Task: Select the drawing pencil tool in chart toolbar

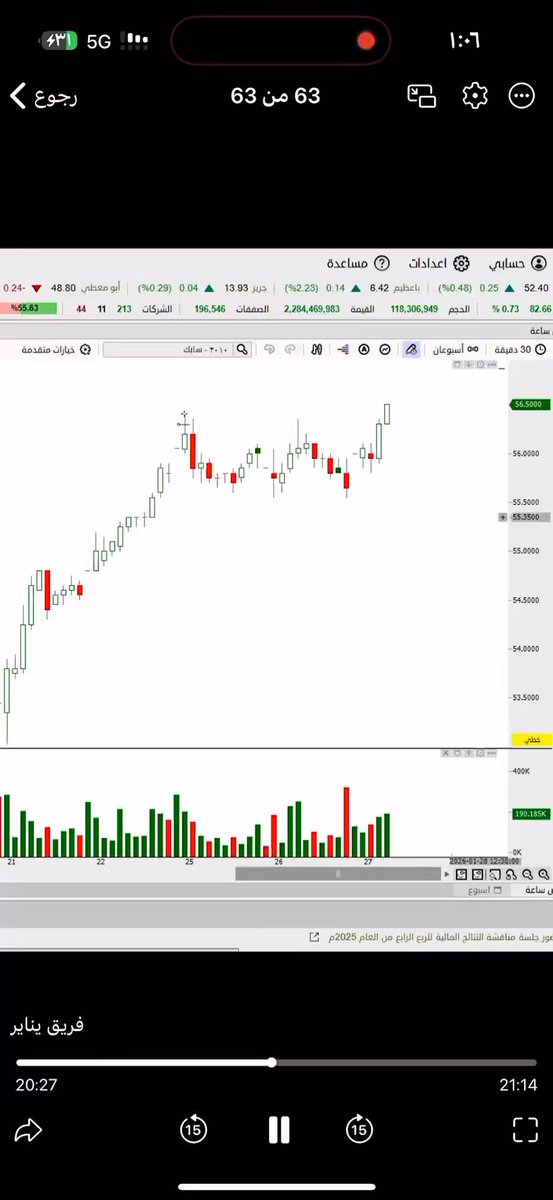Action: pos(411,349)
